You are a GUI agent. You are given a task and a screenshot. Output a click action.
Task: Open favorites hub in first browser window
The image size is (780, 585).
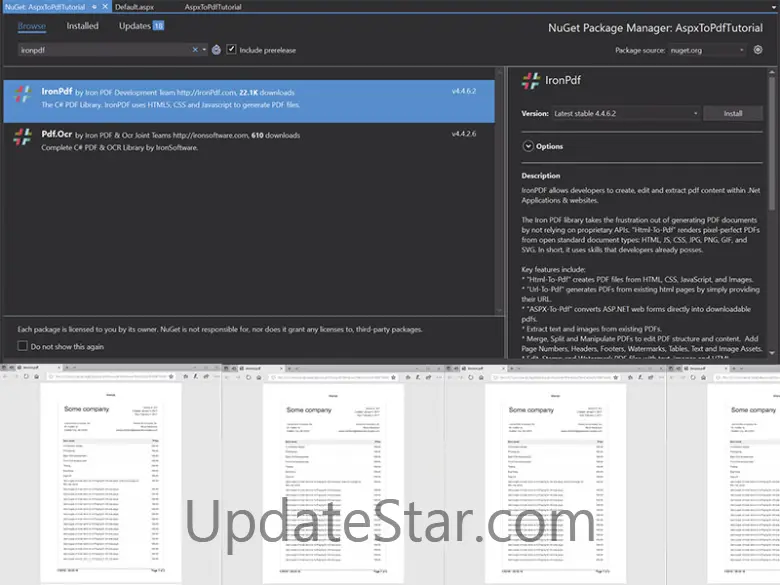[x=186, y=377]
